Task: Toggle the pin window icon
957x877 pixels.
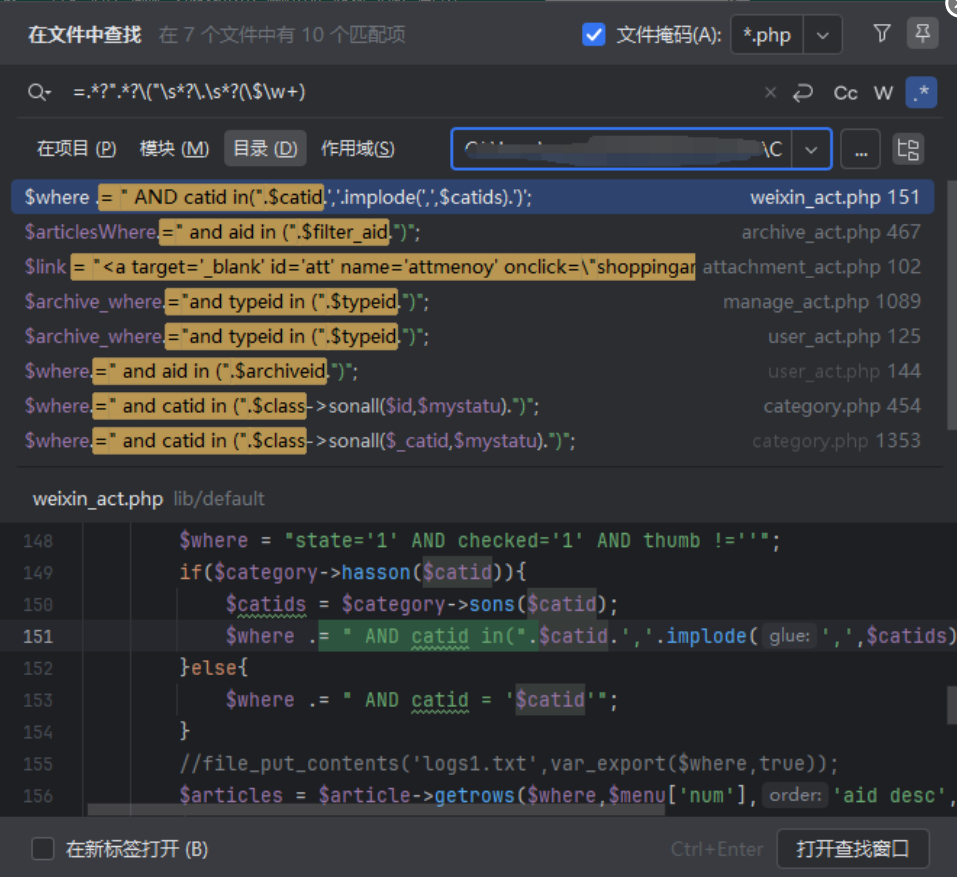Action: point(922,33)
